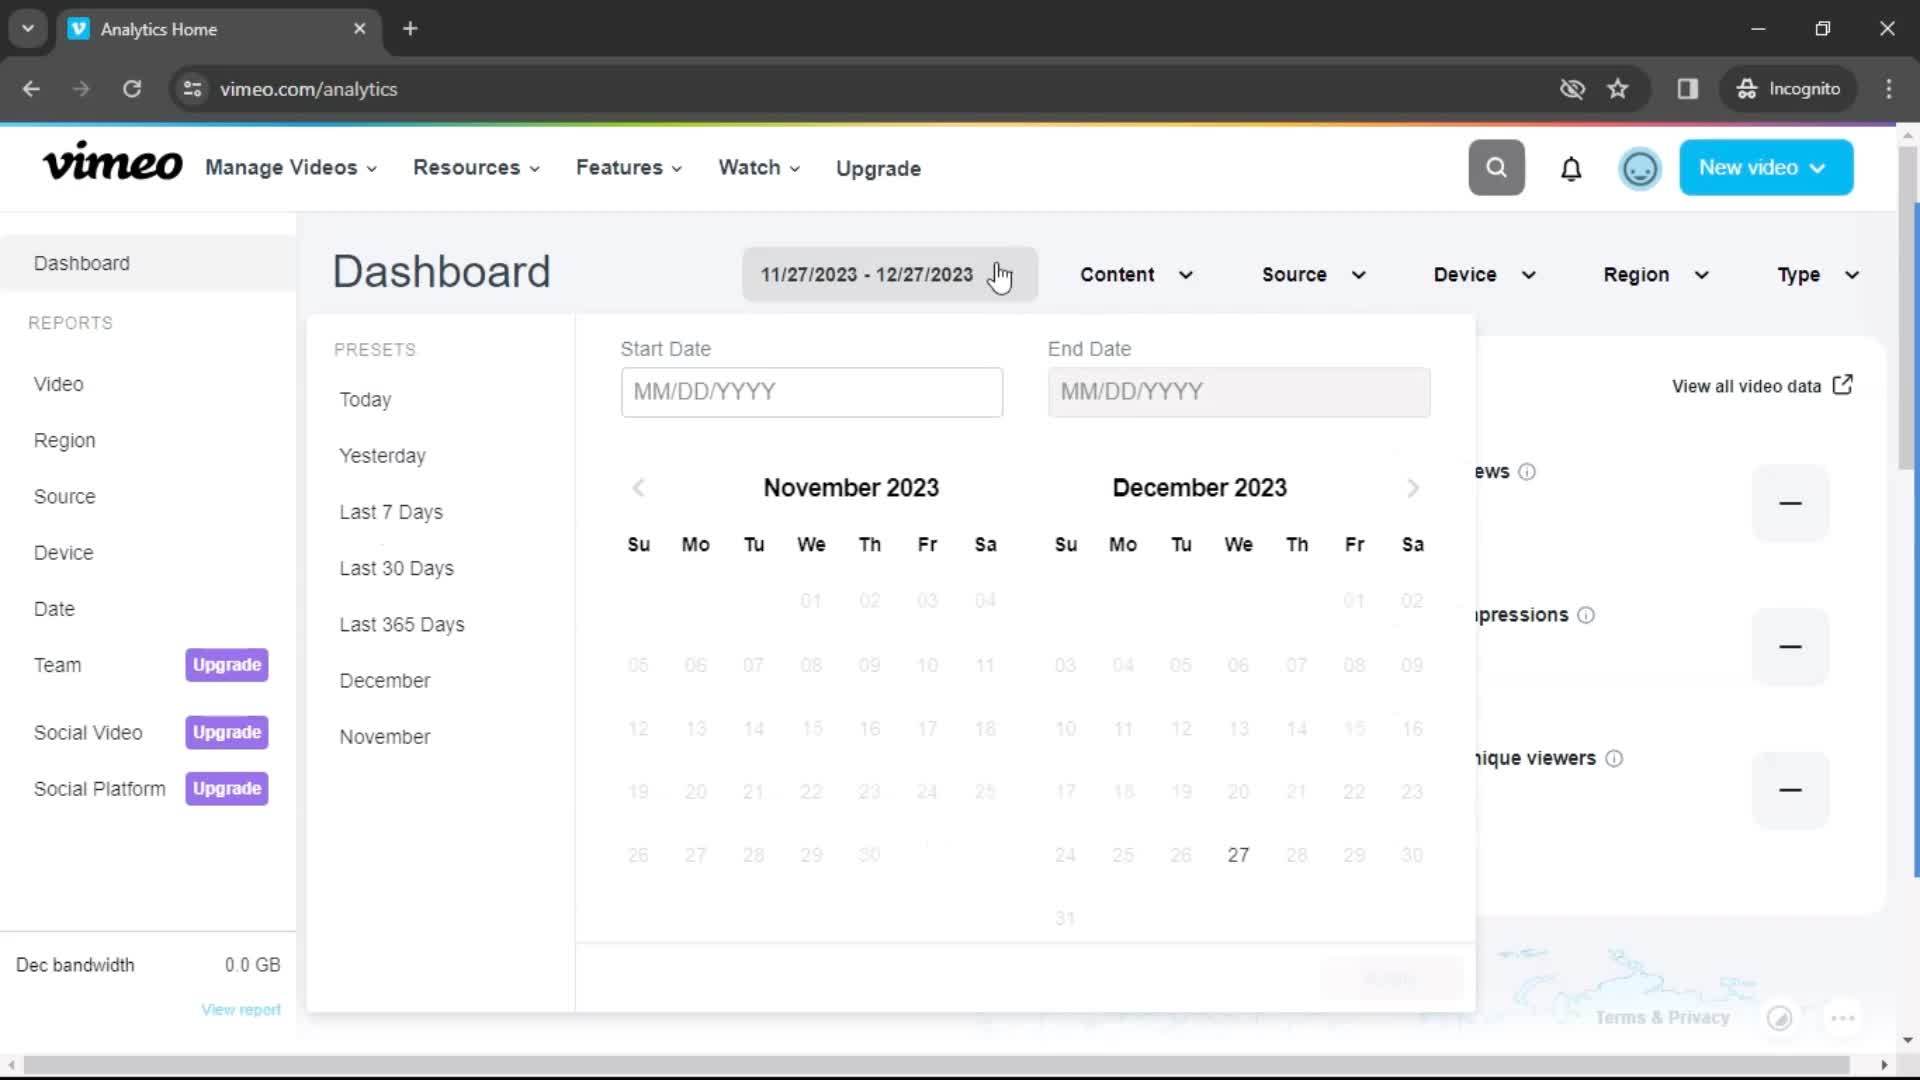The width and height of the screenshot is (1920, 1080).
Task: Click the Incognito indicator
Action: [x=1789, y=89]
